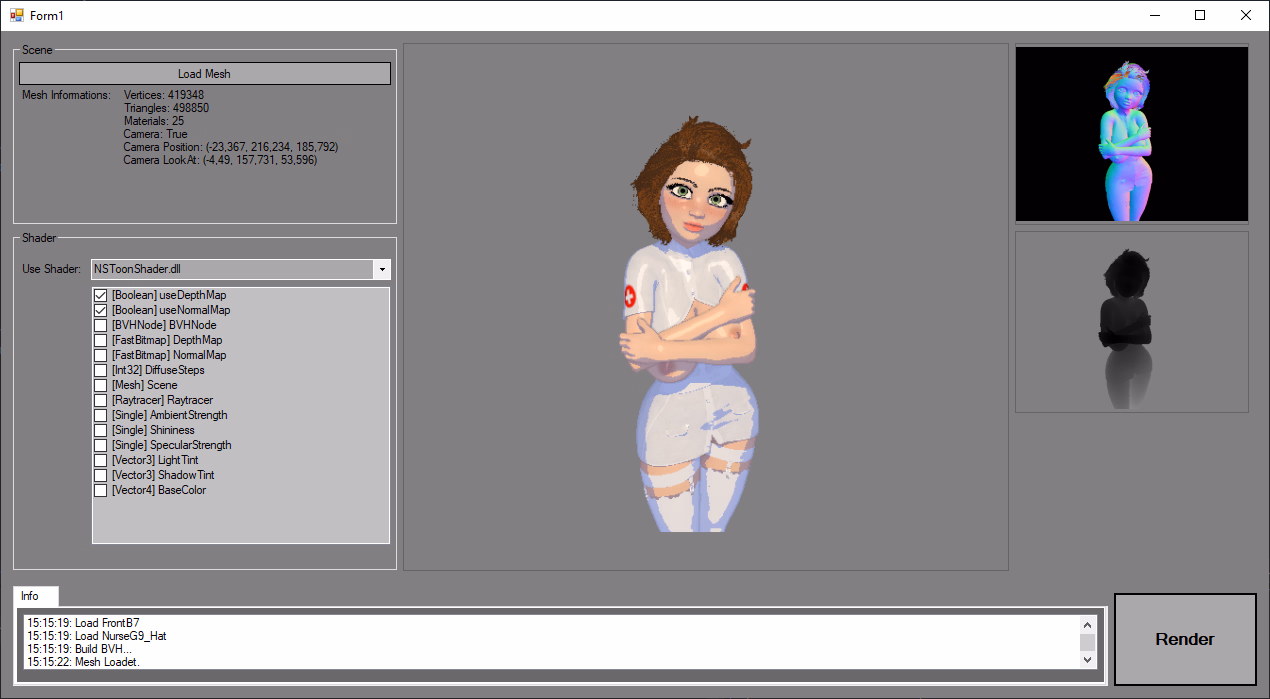
Task: Check the AmbientStrength option
Action: tap(101, 416)
